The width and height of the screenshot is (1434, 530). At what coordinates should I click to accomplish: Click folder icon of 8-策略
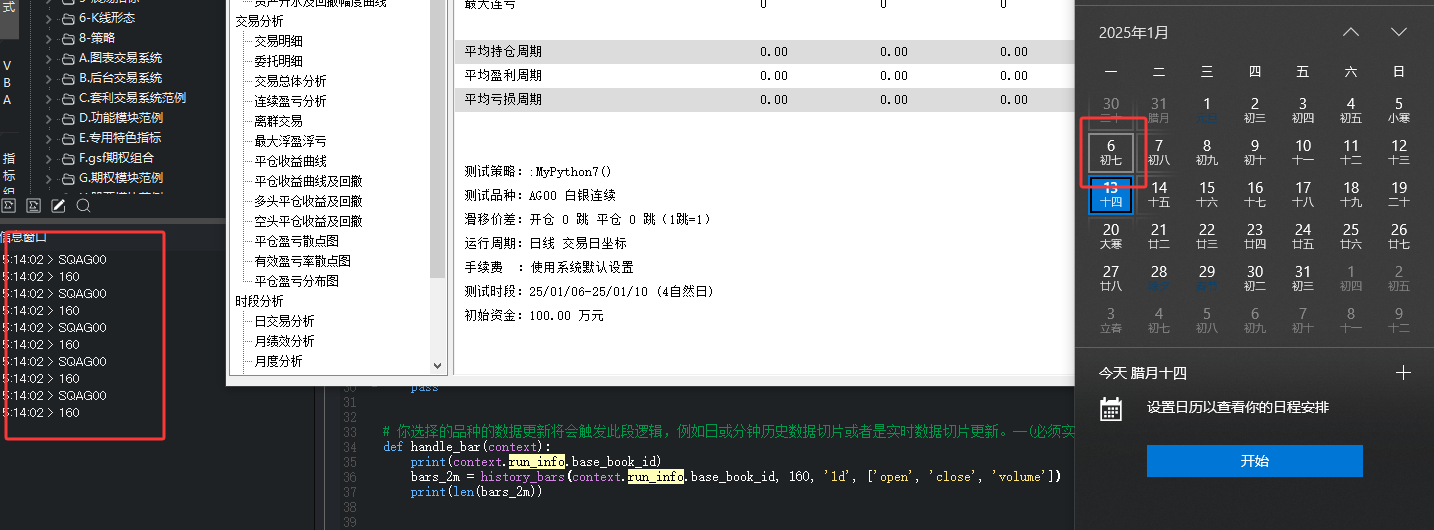(x=68, y=38)
